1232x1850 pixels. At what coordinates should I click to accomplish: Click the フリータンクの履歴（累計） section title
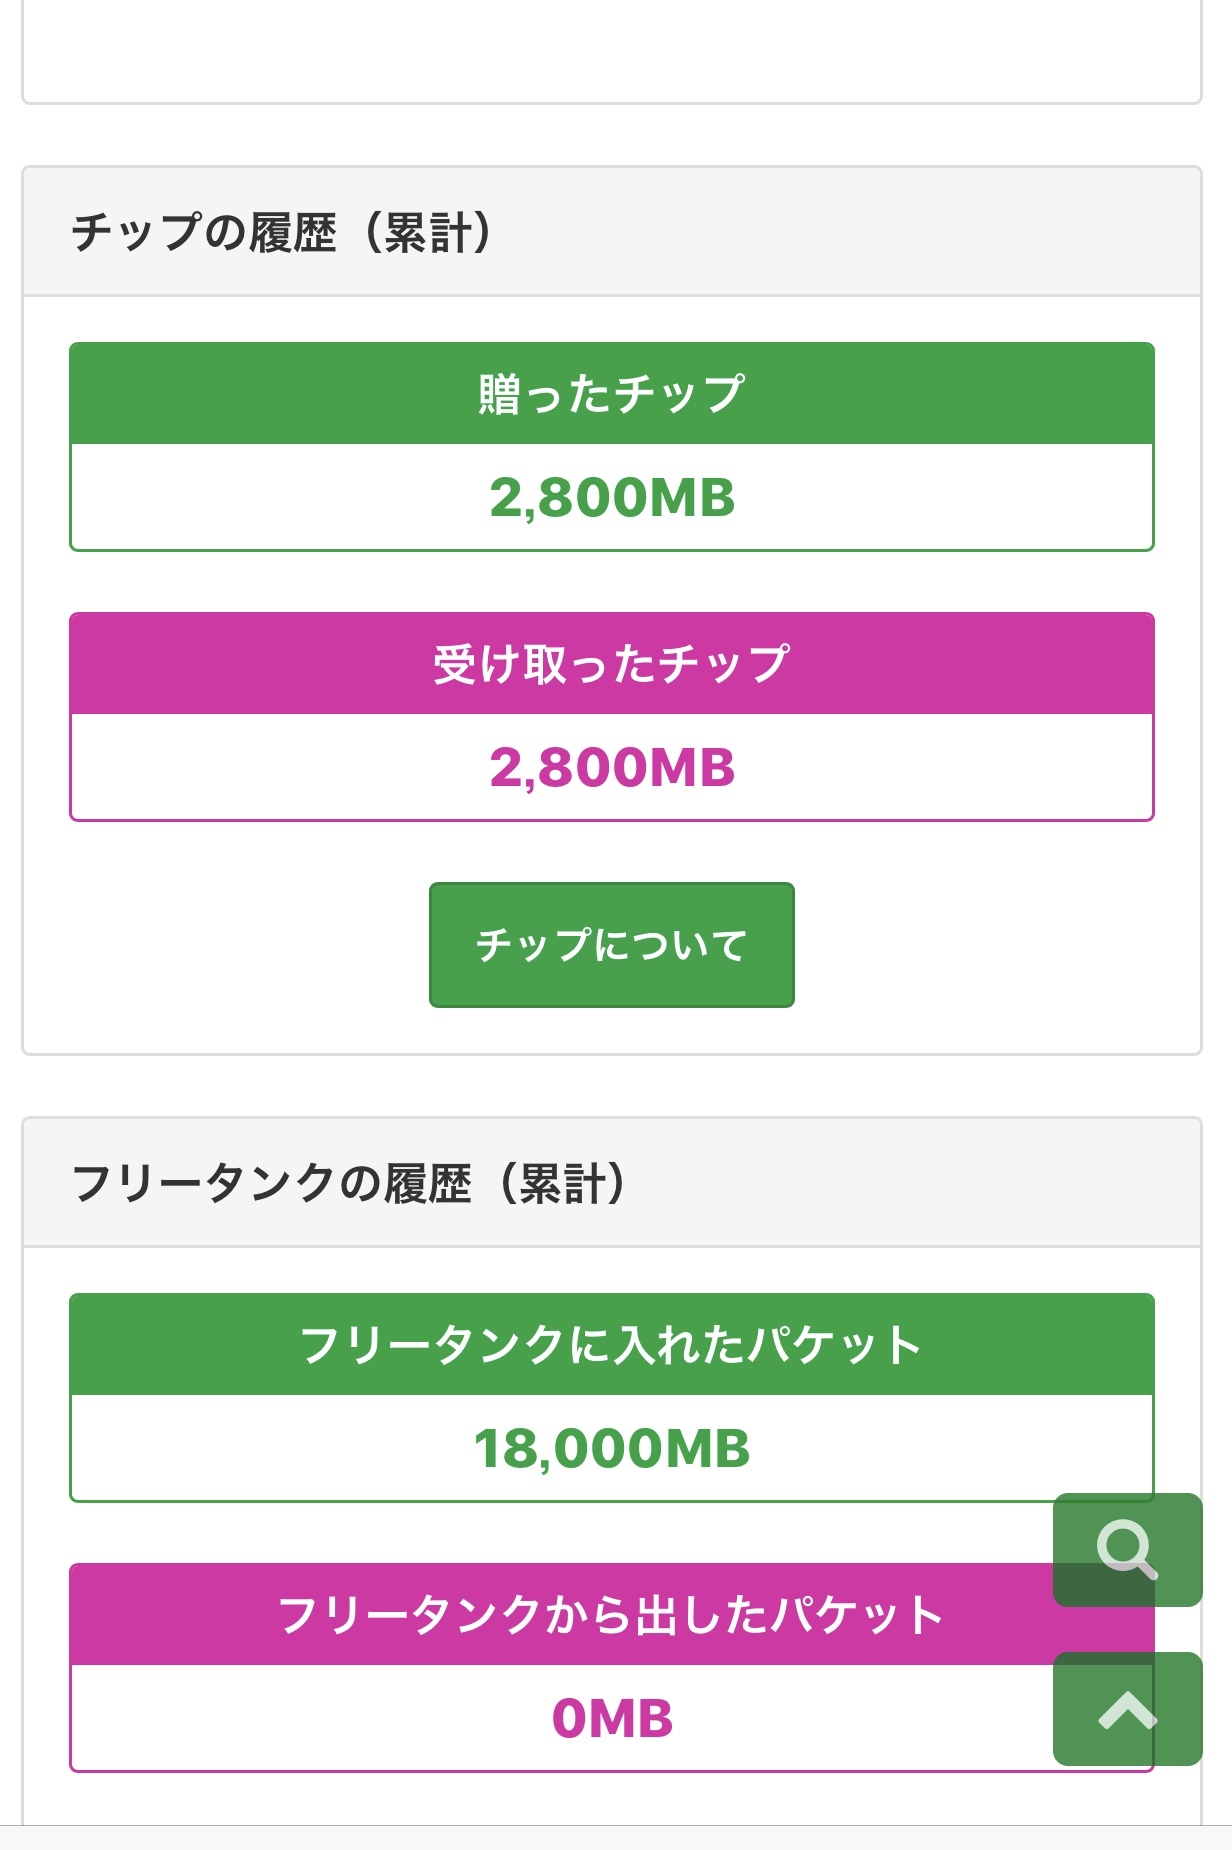pos(348,1183)
